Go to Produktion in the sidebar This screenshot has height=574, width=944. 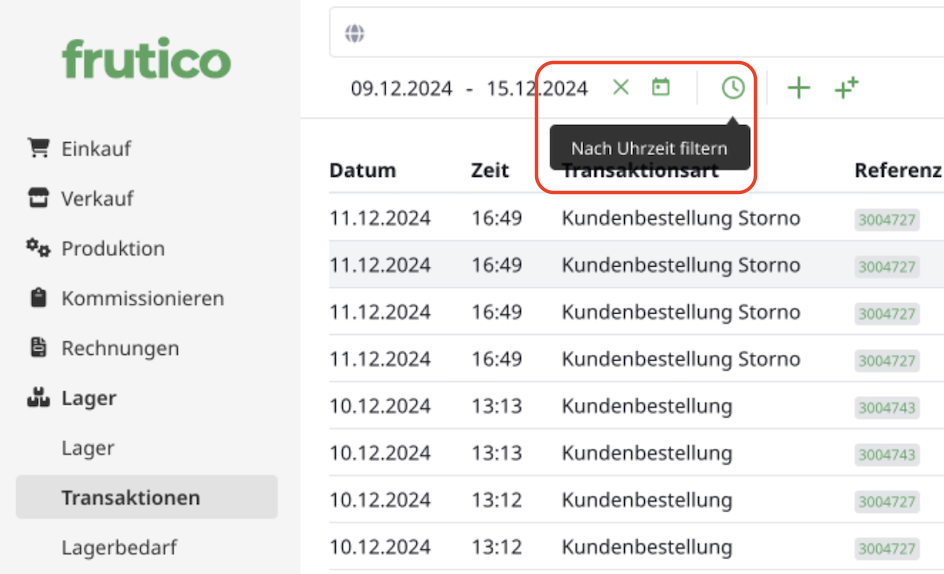click(112, 248)
